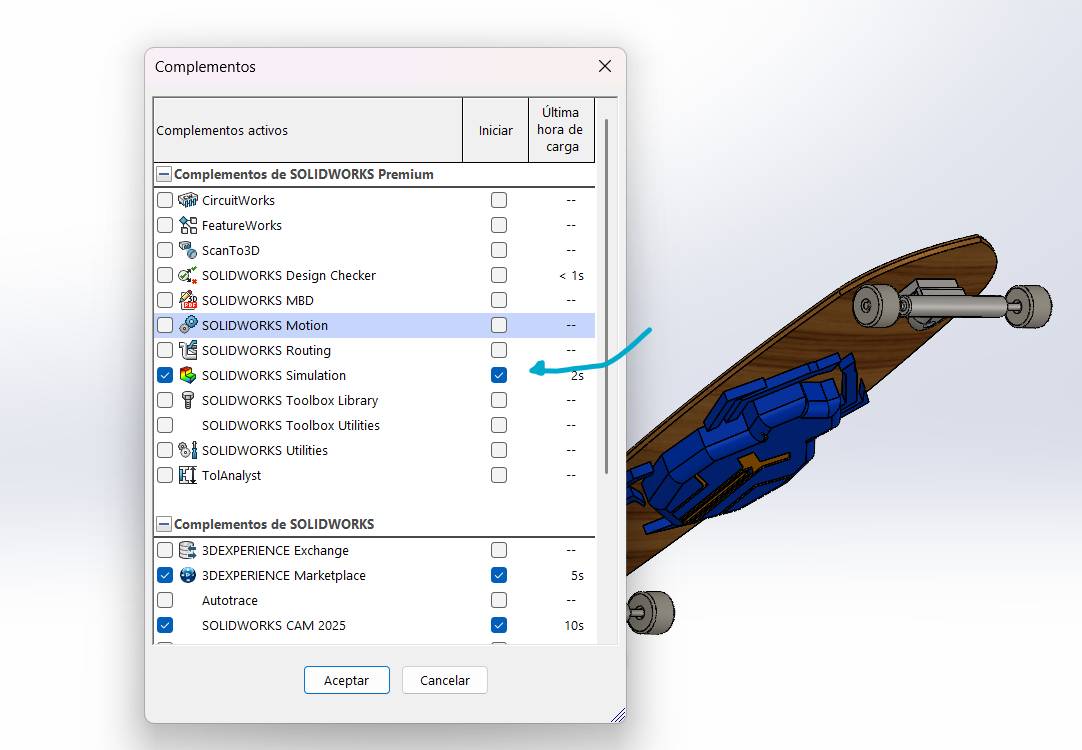
Task: Enable SOLIDWORKS Toolbox Library active checkbox
Action: 165,400
